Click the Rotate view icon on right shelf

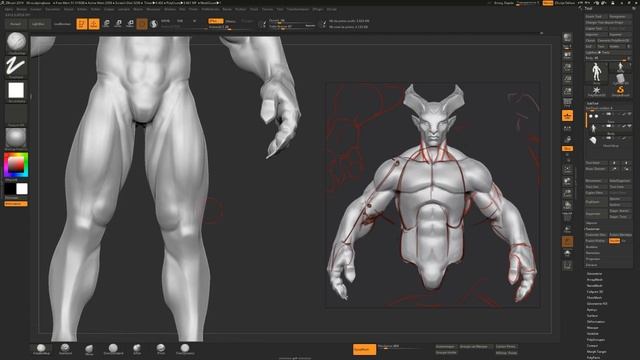pos(567,205)
